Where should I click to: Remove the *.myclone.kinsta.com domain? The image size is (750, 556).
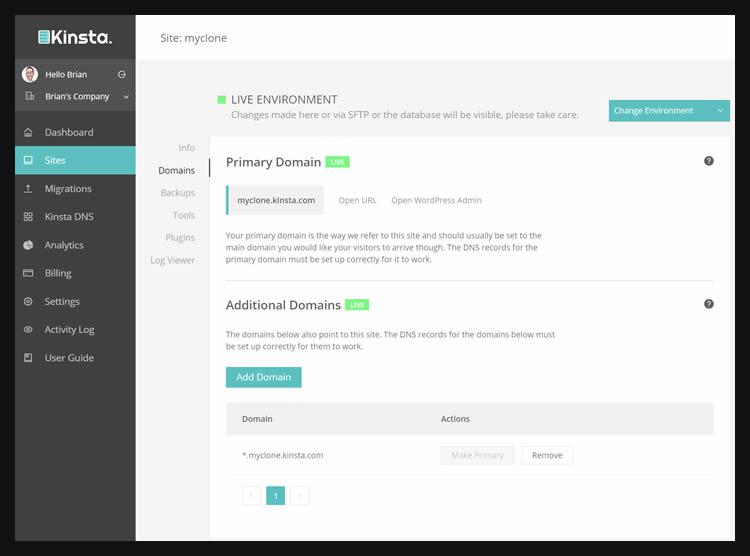pyautogui.click(x=547, y=455)
